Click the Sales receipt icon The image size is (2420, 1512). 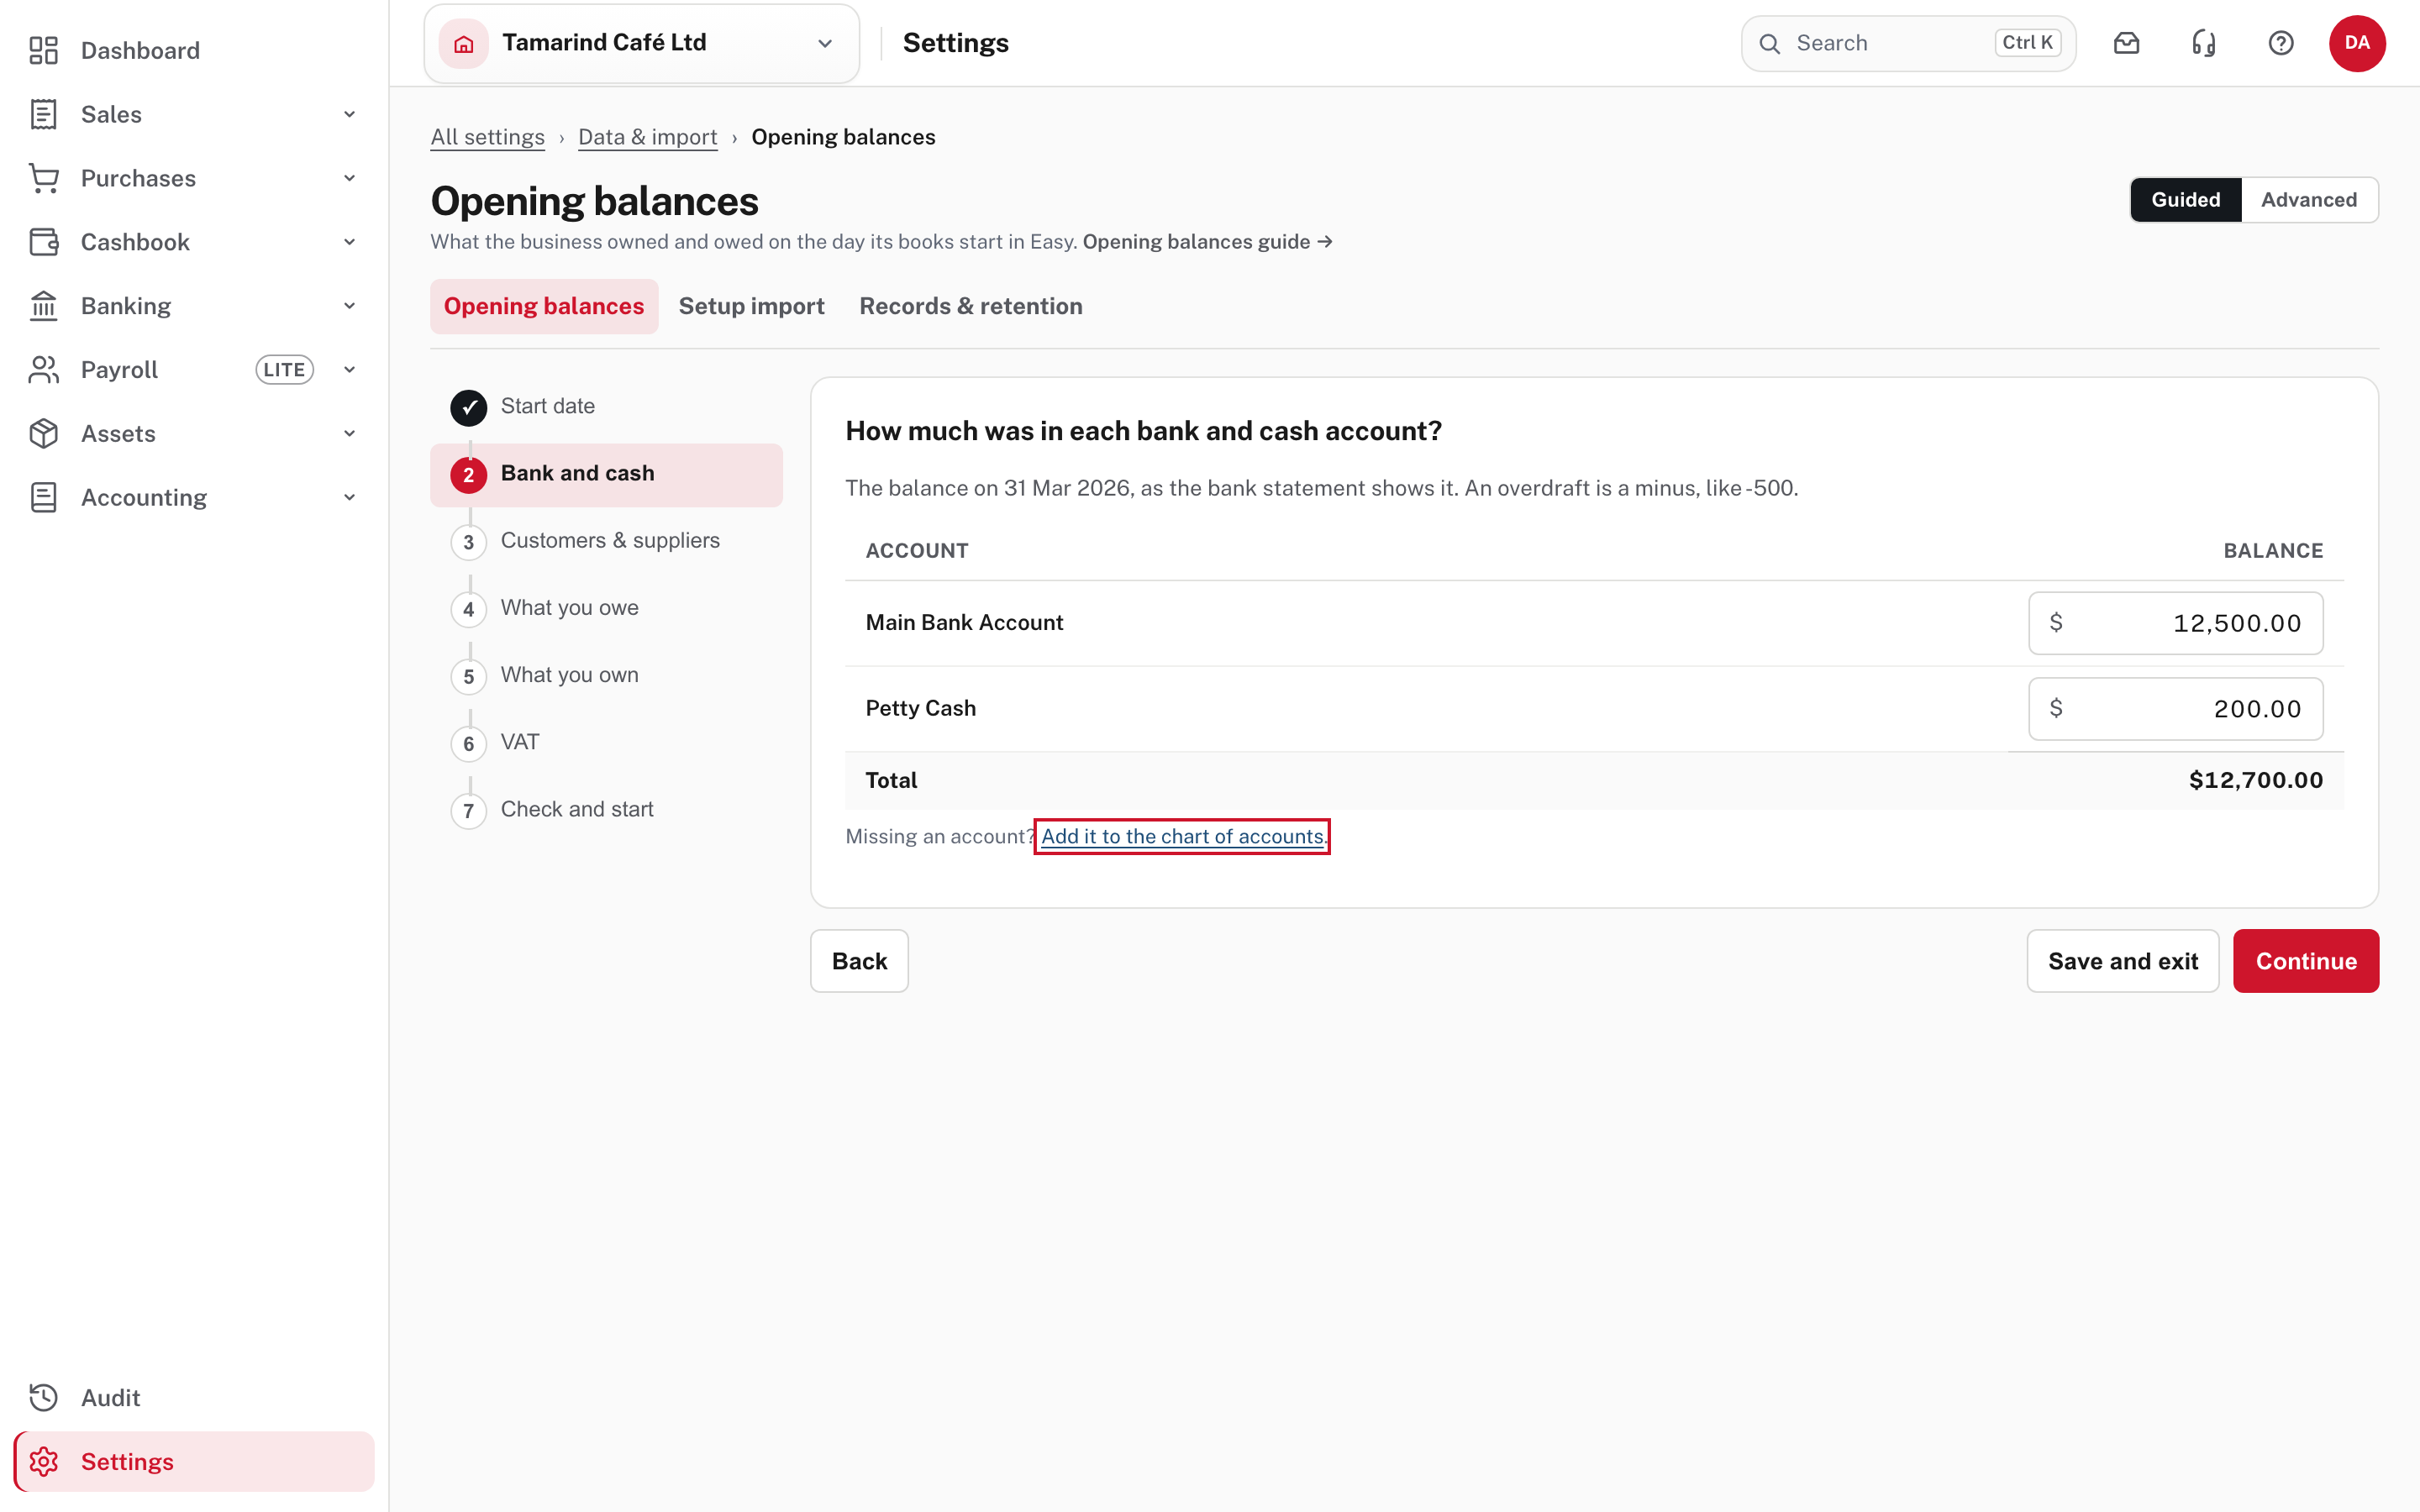(x=43, y=114)
